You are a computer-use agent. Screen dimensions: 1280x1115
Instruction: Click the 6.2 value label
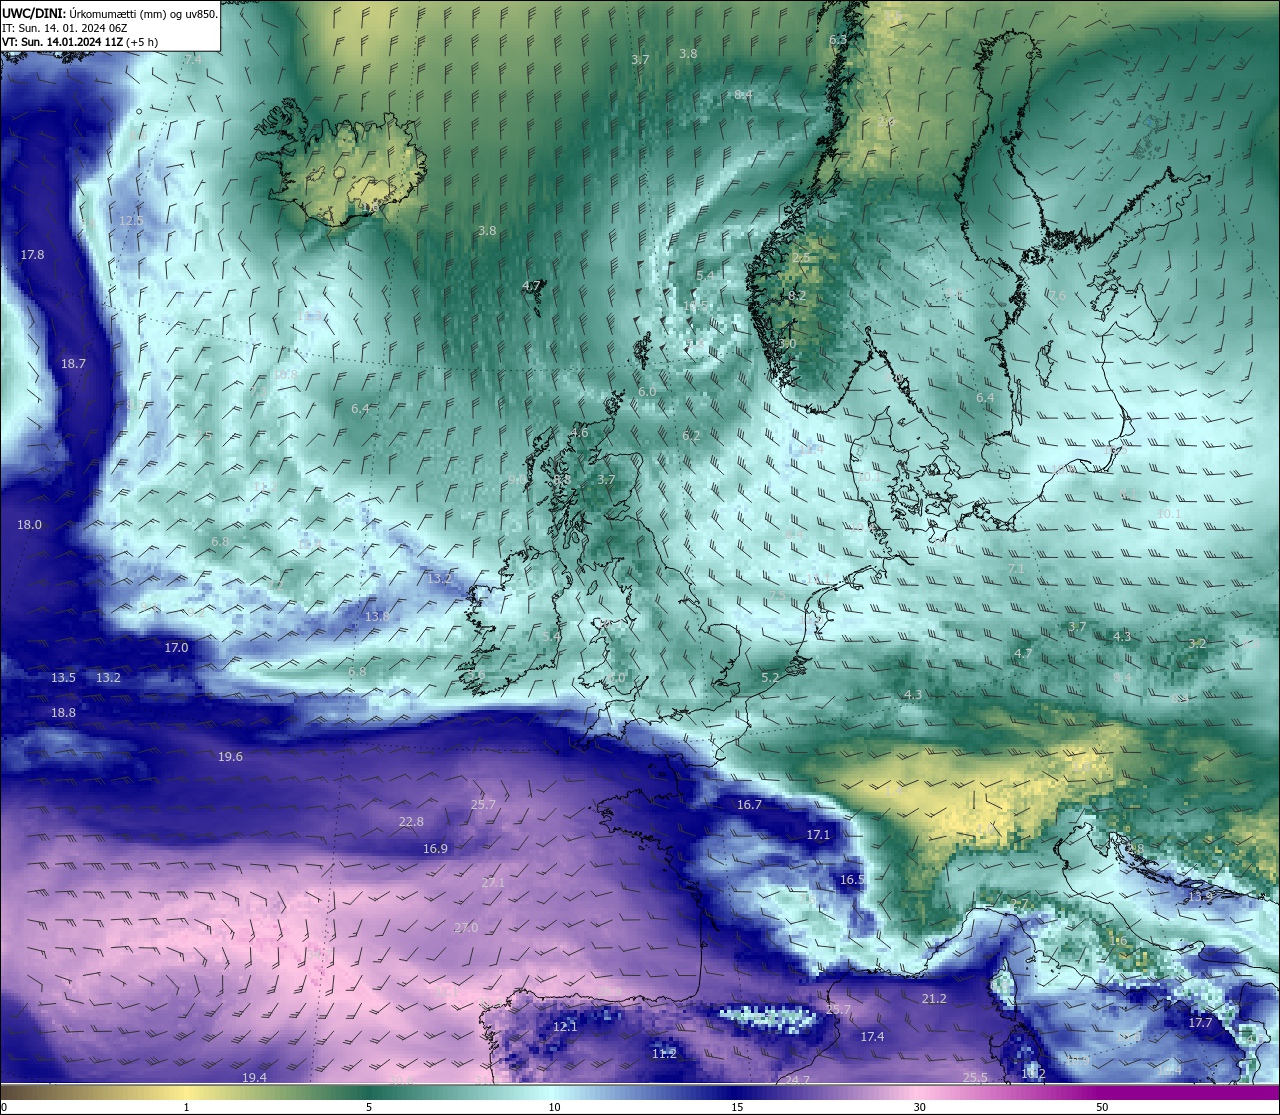(691, 436)
